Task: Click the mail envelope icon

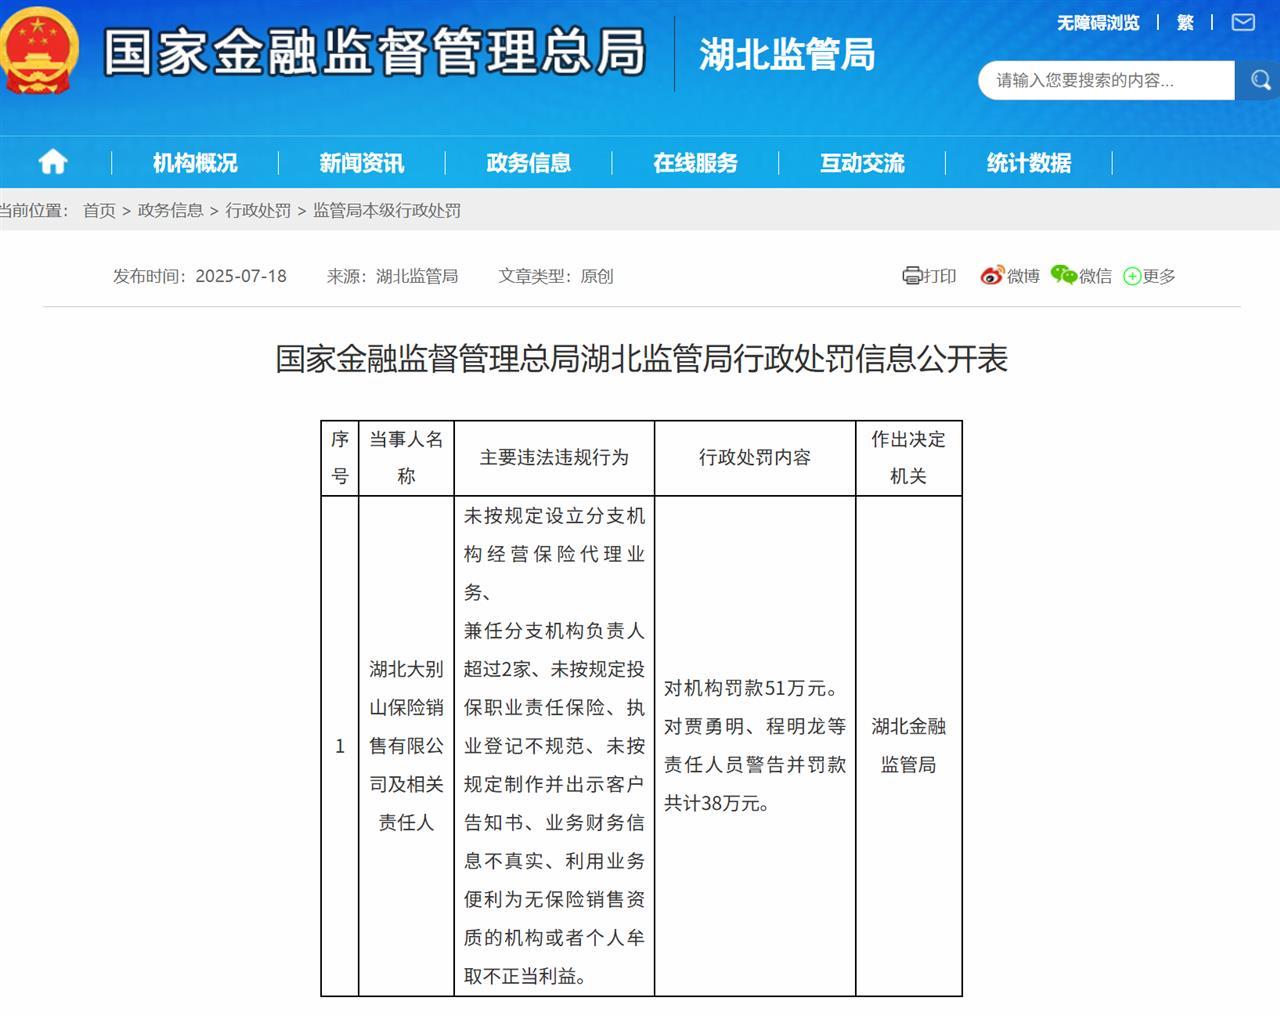Action: point(1243,22)
